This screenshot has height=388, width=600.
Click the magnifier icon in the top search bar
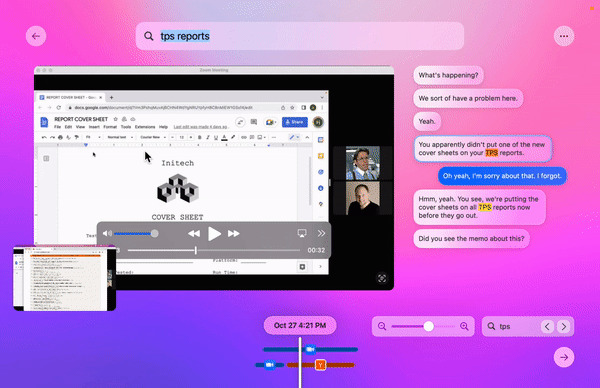(148, 36)
